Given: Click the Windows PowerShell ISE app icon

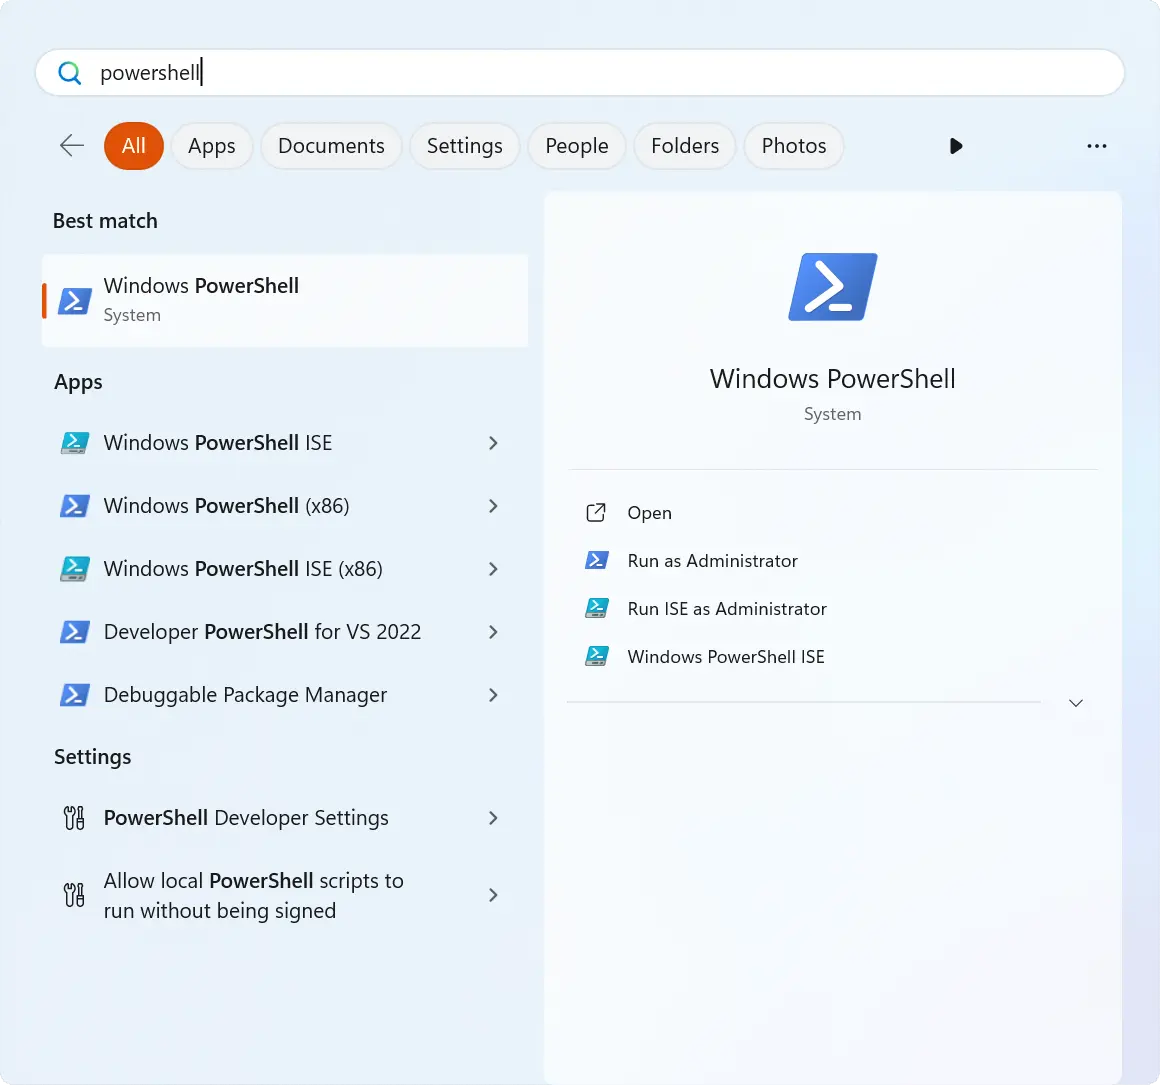Looking at the screenshot, I should coord(75,443).
